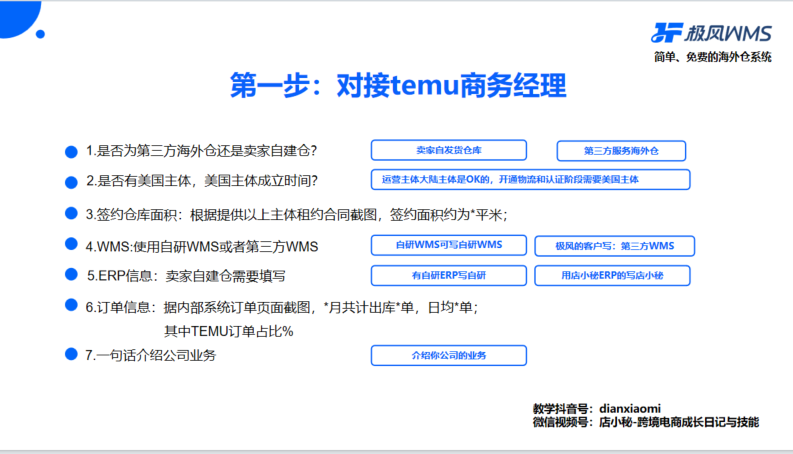
Task: Select line 4.WMS:使用自研WMS或者第三方WMS
Action: (x=202, y=246)
